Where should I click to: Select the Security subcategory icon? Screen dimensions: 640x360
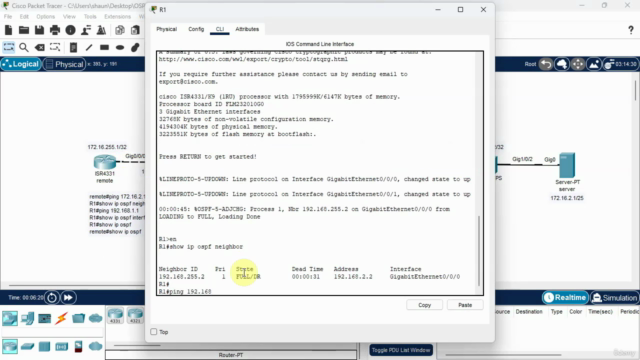(78, 347)
